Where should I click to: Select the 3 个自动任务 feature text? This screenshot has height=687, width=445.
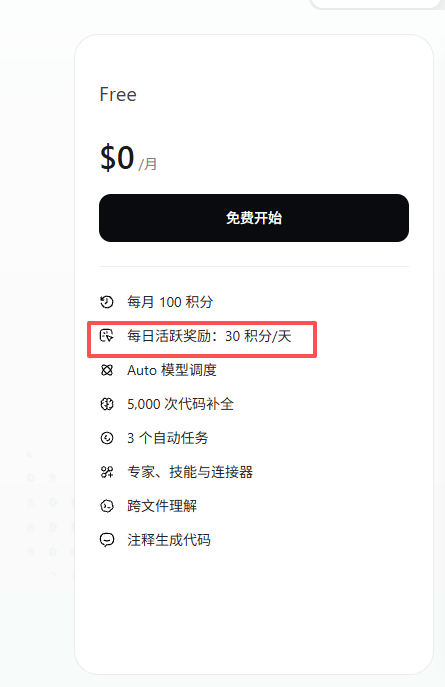click(167, 438)
